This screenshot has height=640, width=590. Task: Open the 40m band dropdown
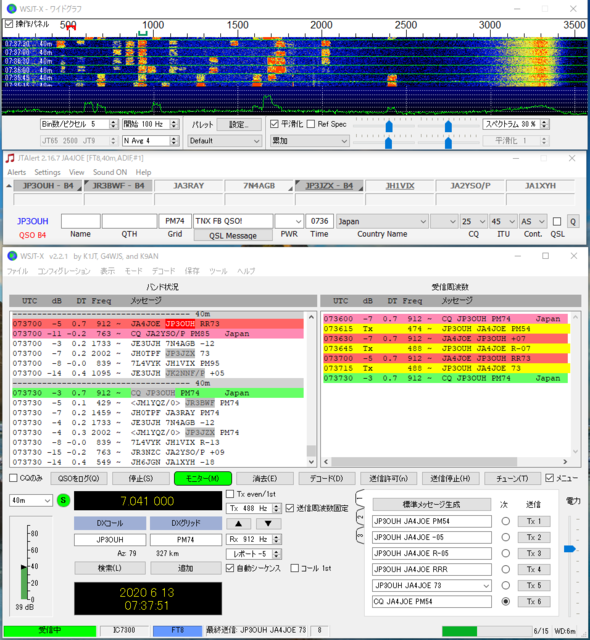[31, 500]
